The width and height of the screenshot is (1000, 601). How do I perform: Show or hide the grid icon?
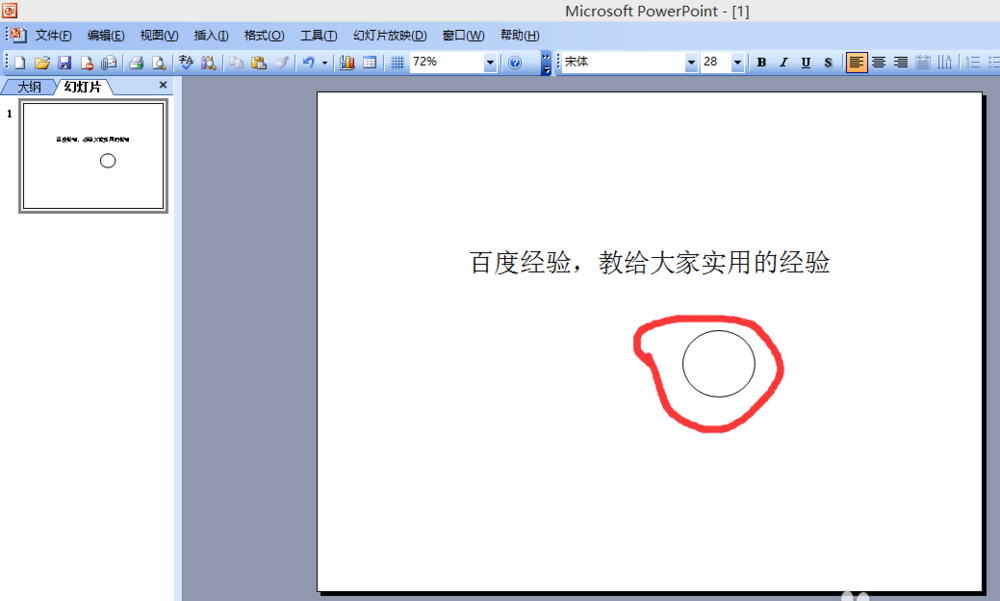coord(397,63)
